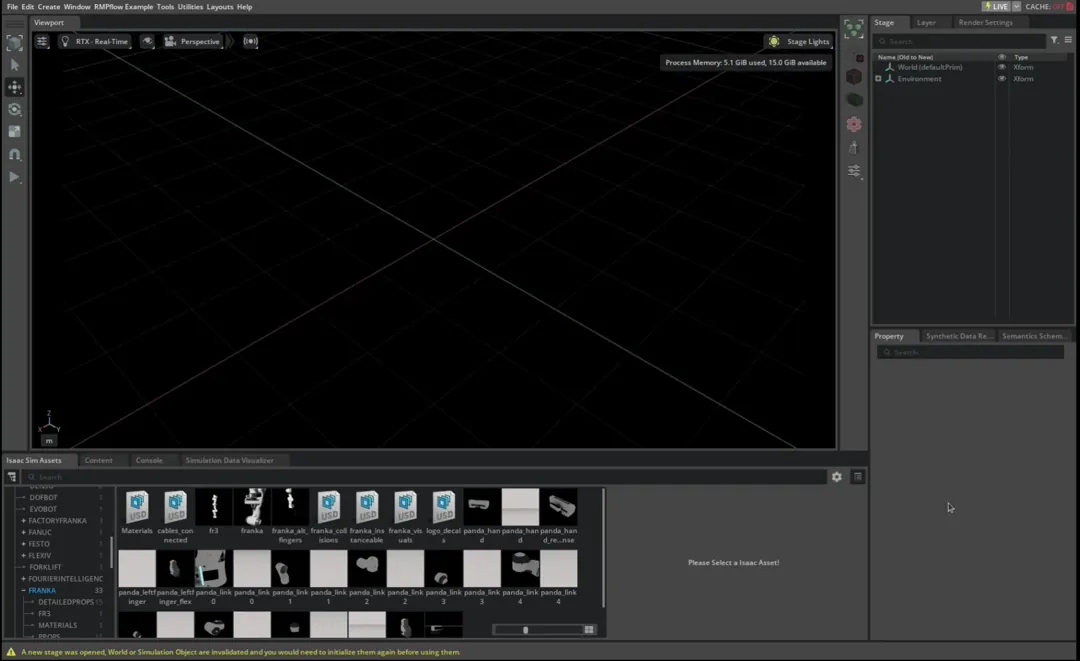Toggle visibility of the Environment prim
1080x661 pixels.
(x=1002, y=79)
